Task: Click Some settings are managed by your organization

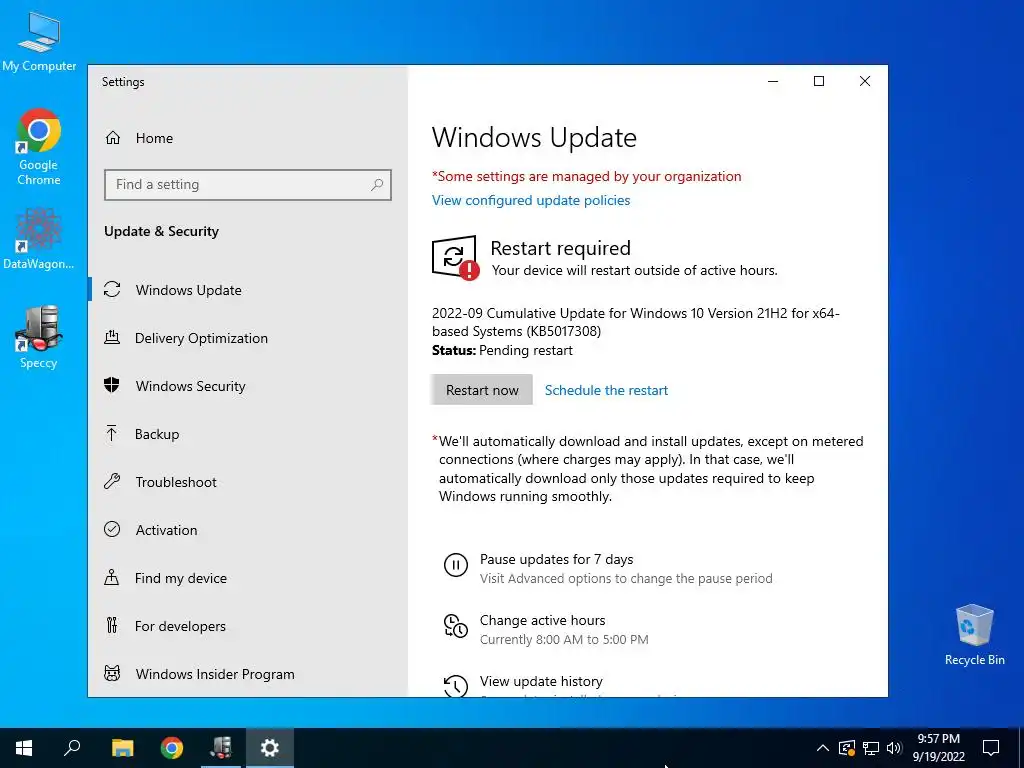Action: 586,176
